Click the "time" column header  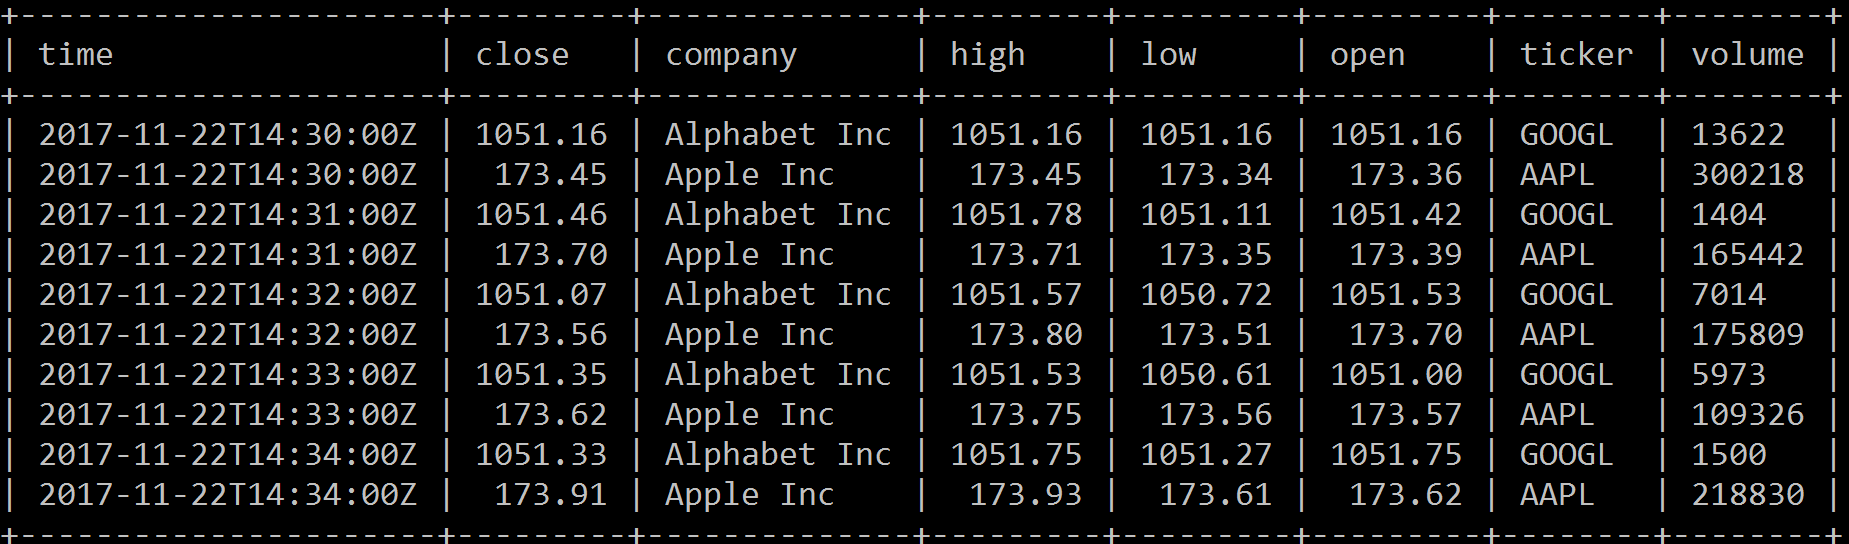(76, 55)
